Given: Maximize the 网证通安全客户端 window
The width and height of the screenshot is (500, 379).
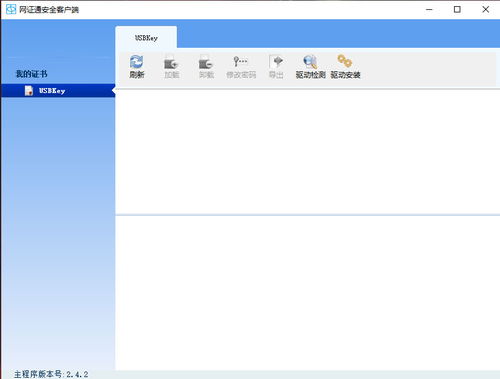Looking at the screenshot, I should [x=457, y=9].
